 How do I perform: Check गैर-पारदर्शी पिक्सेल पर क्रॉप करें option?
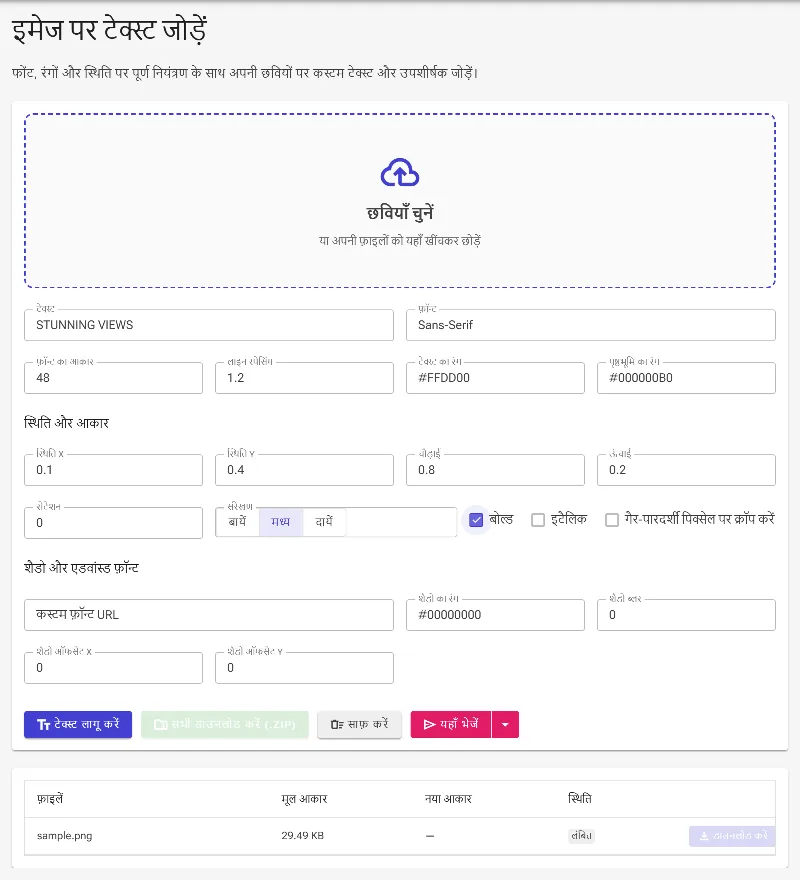[612, 520]
